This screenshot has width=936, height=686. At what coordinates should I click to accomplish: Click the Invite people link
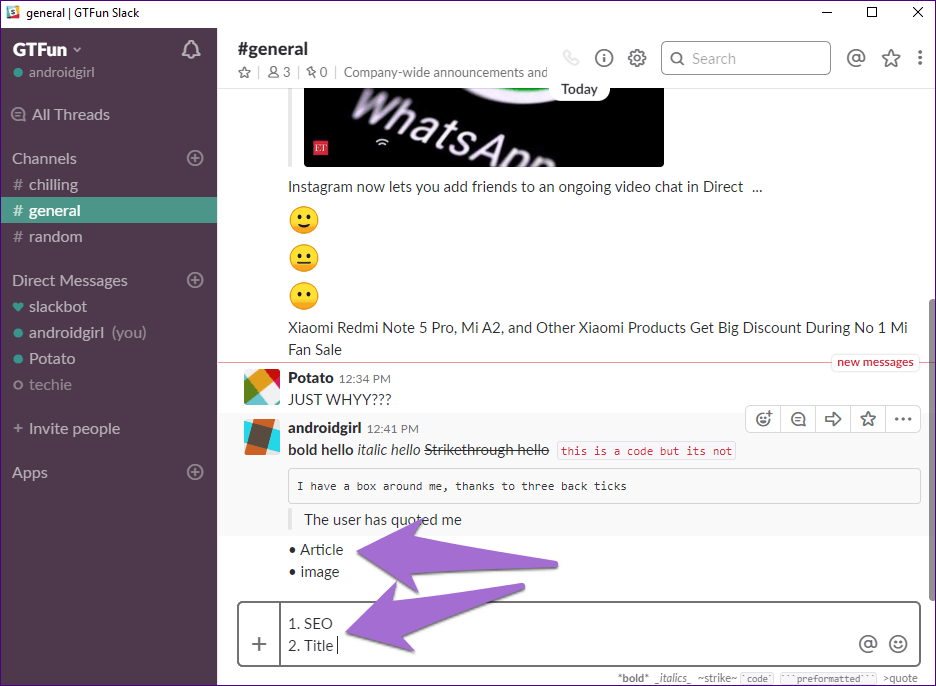tap(67, 429)
